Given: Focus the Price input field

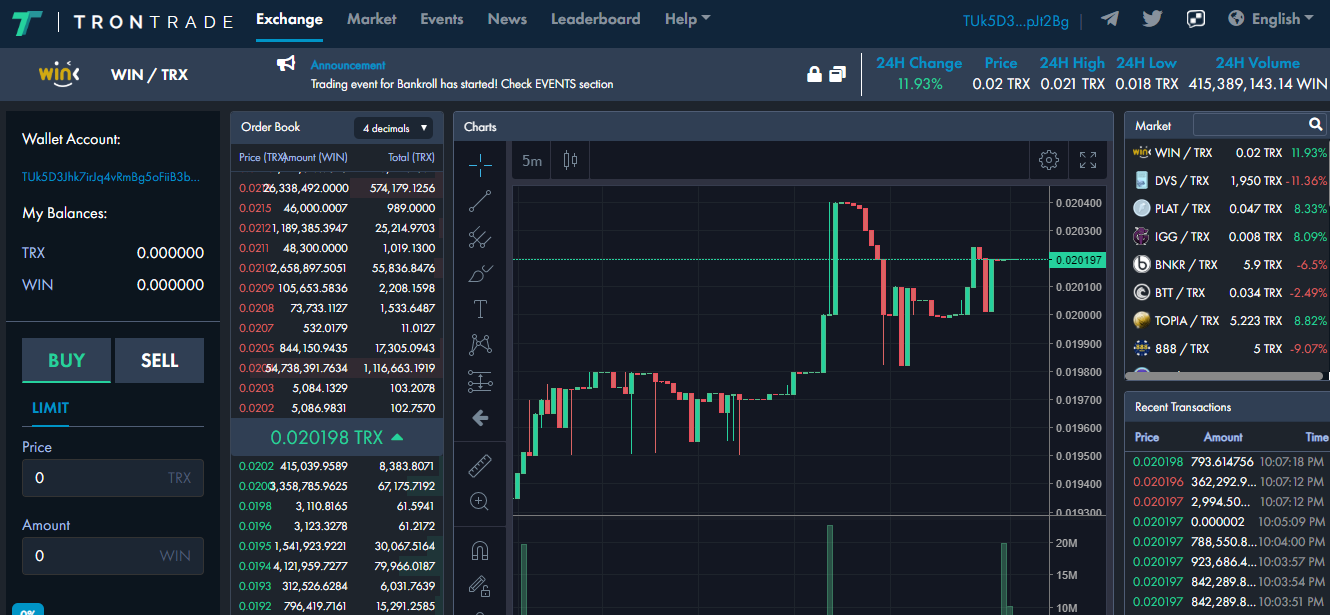Looking at the screenshot, I should (x=113, y=478).
